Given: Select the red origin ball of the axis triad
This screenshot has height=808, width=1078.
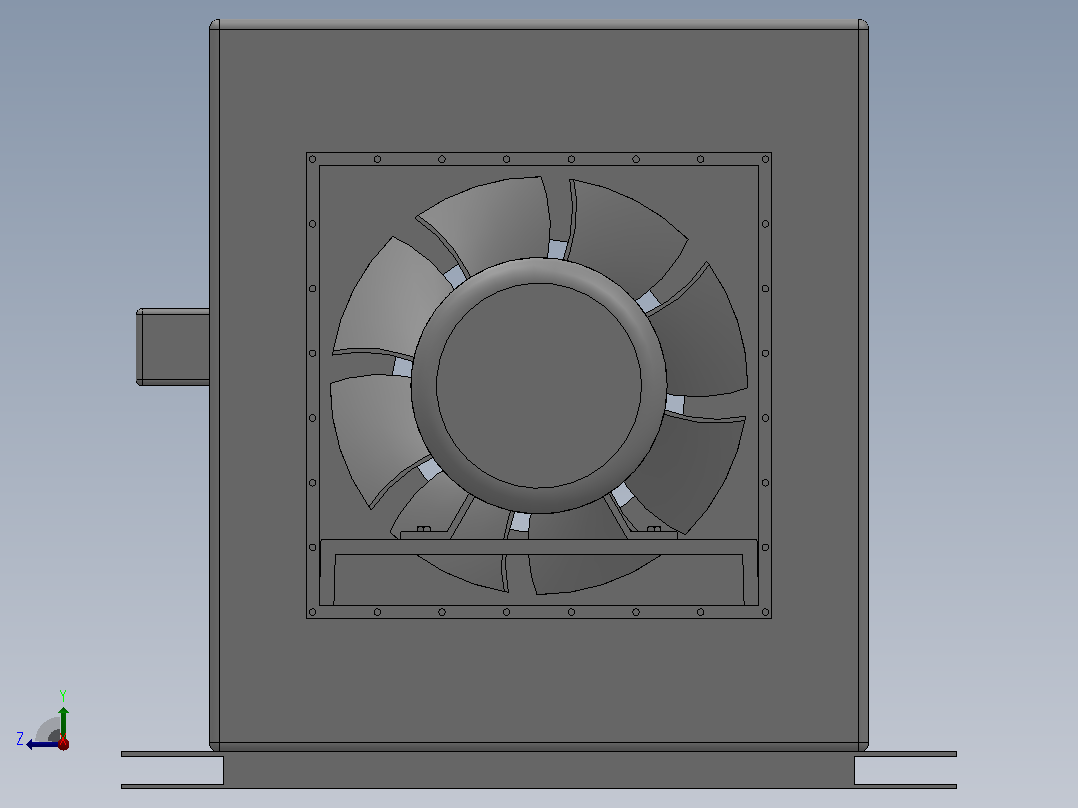Looking at the screenshot, I should point(63,743).
